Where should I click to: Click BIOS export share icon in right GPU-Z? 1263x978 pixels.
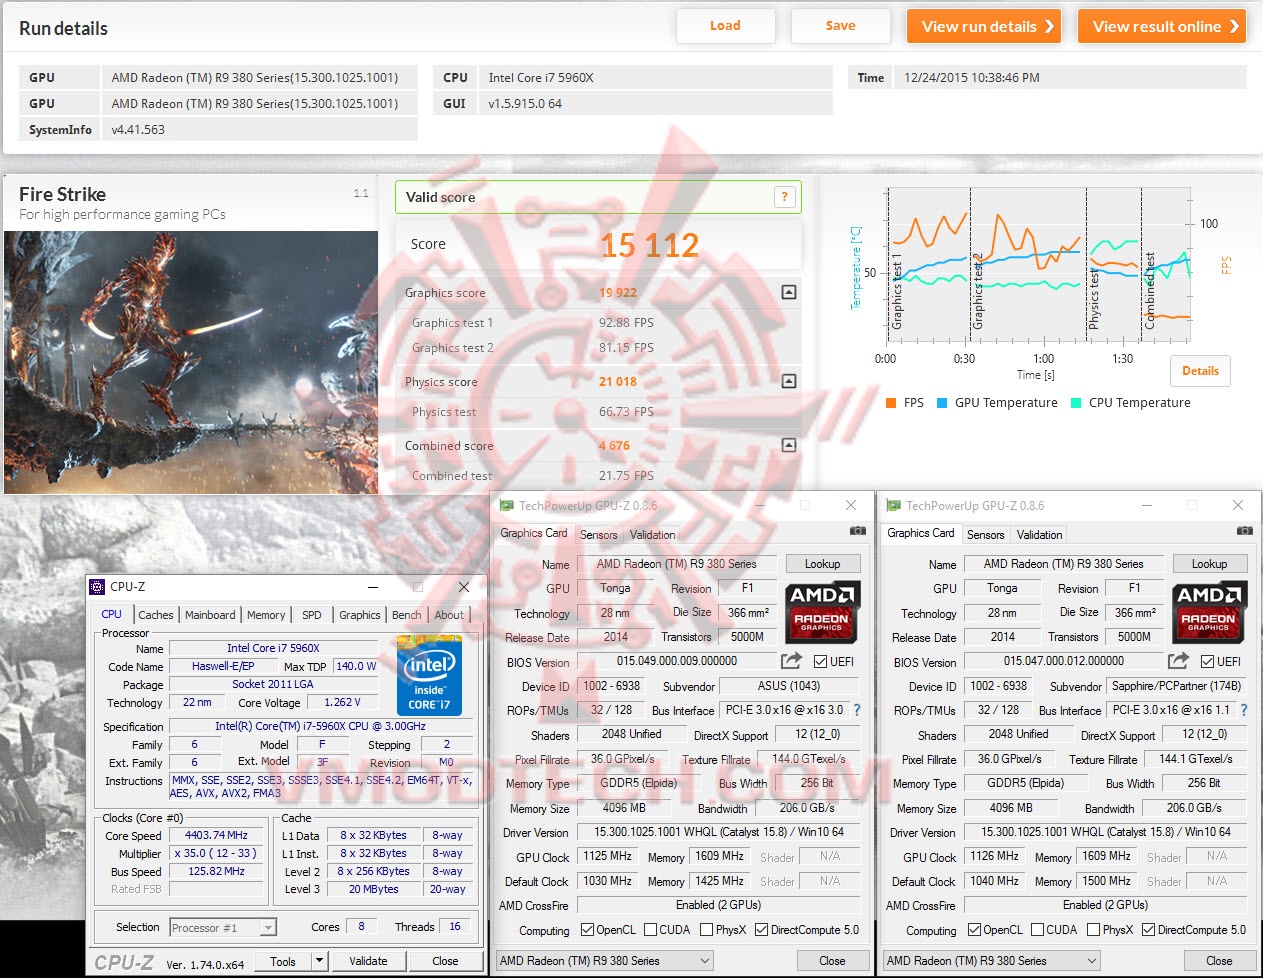pyautogui.click(x=1178, y=660)
